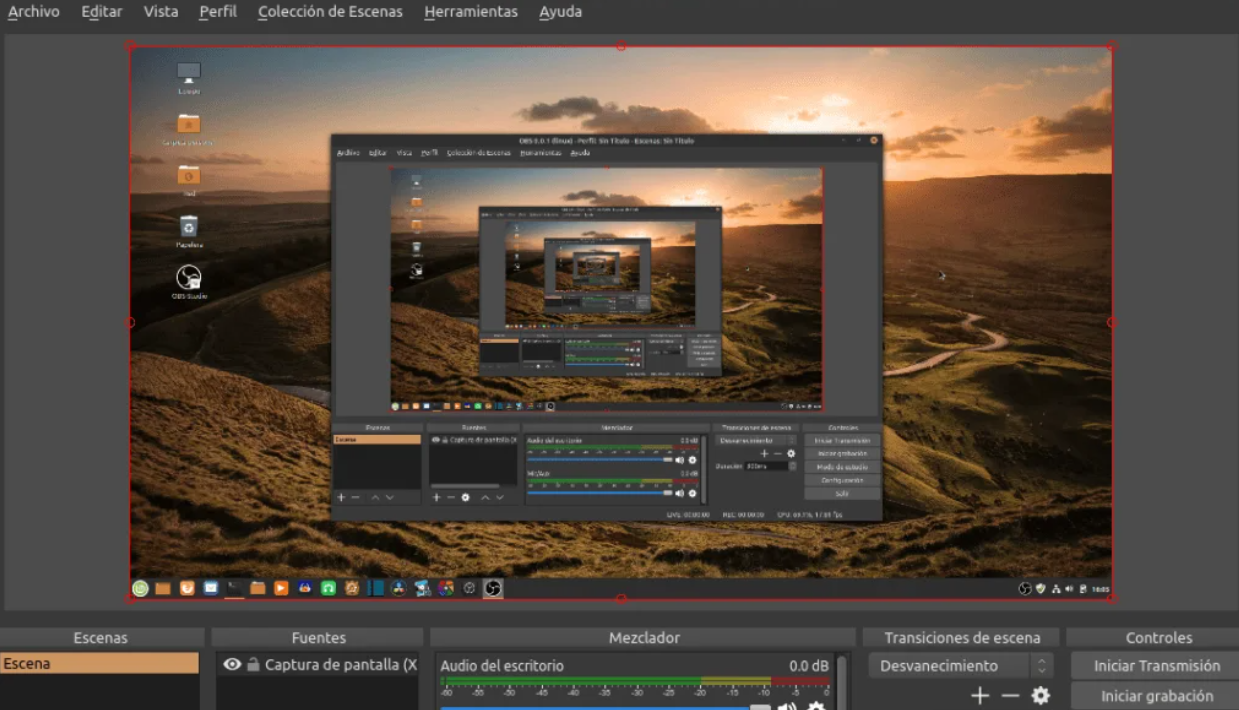Open the Perfil menu
This screenshot has width=1239, height=710.
pos(218,12)
